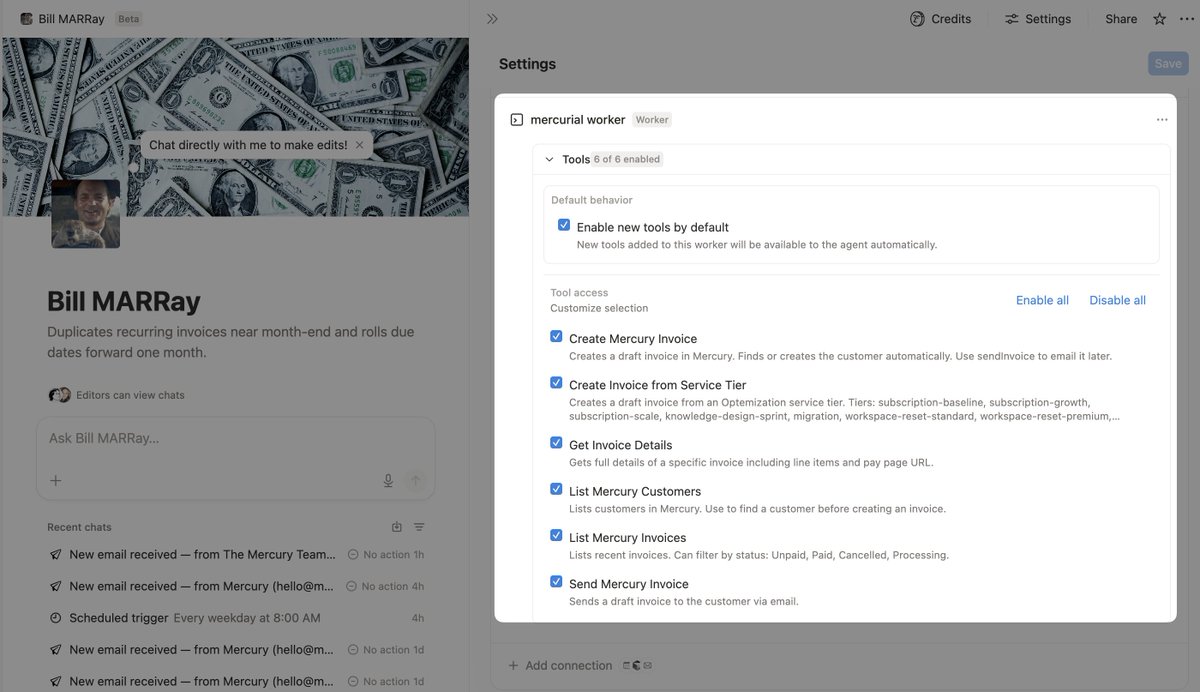Click Enable all tools link
The width and height of the screenshot is (1200, 692).
[1042, 300]
